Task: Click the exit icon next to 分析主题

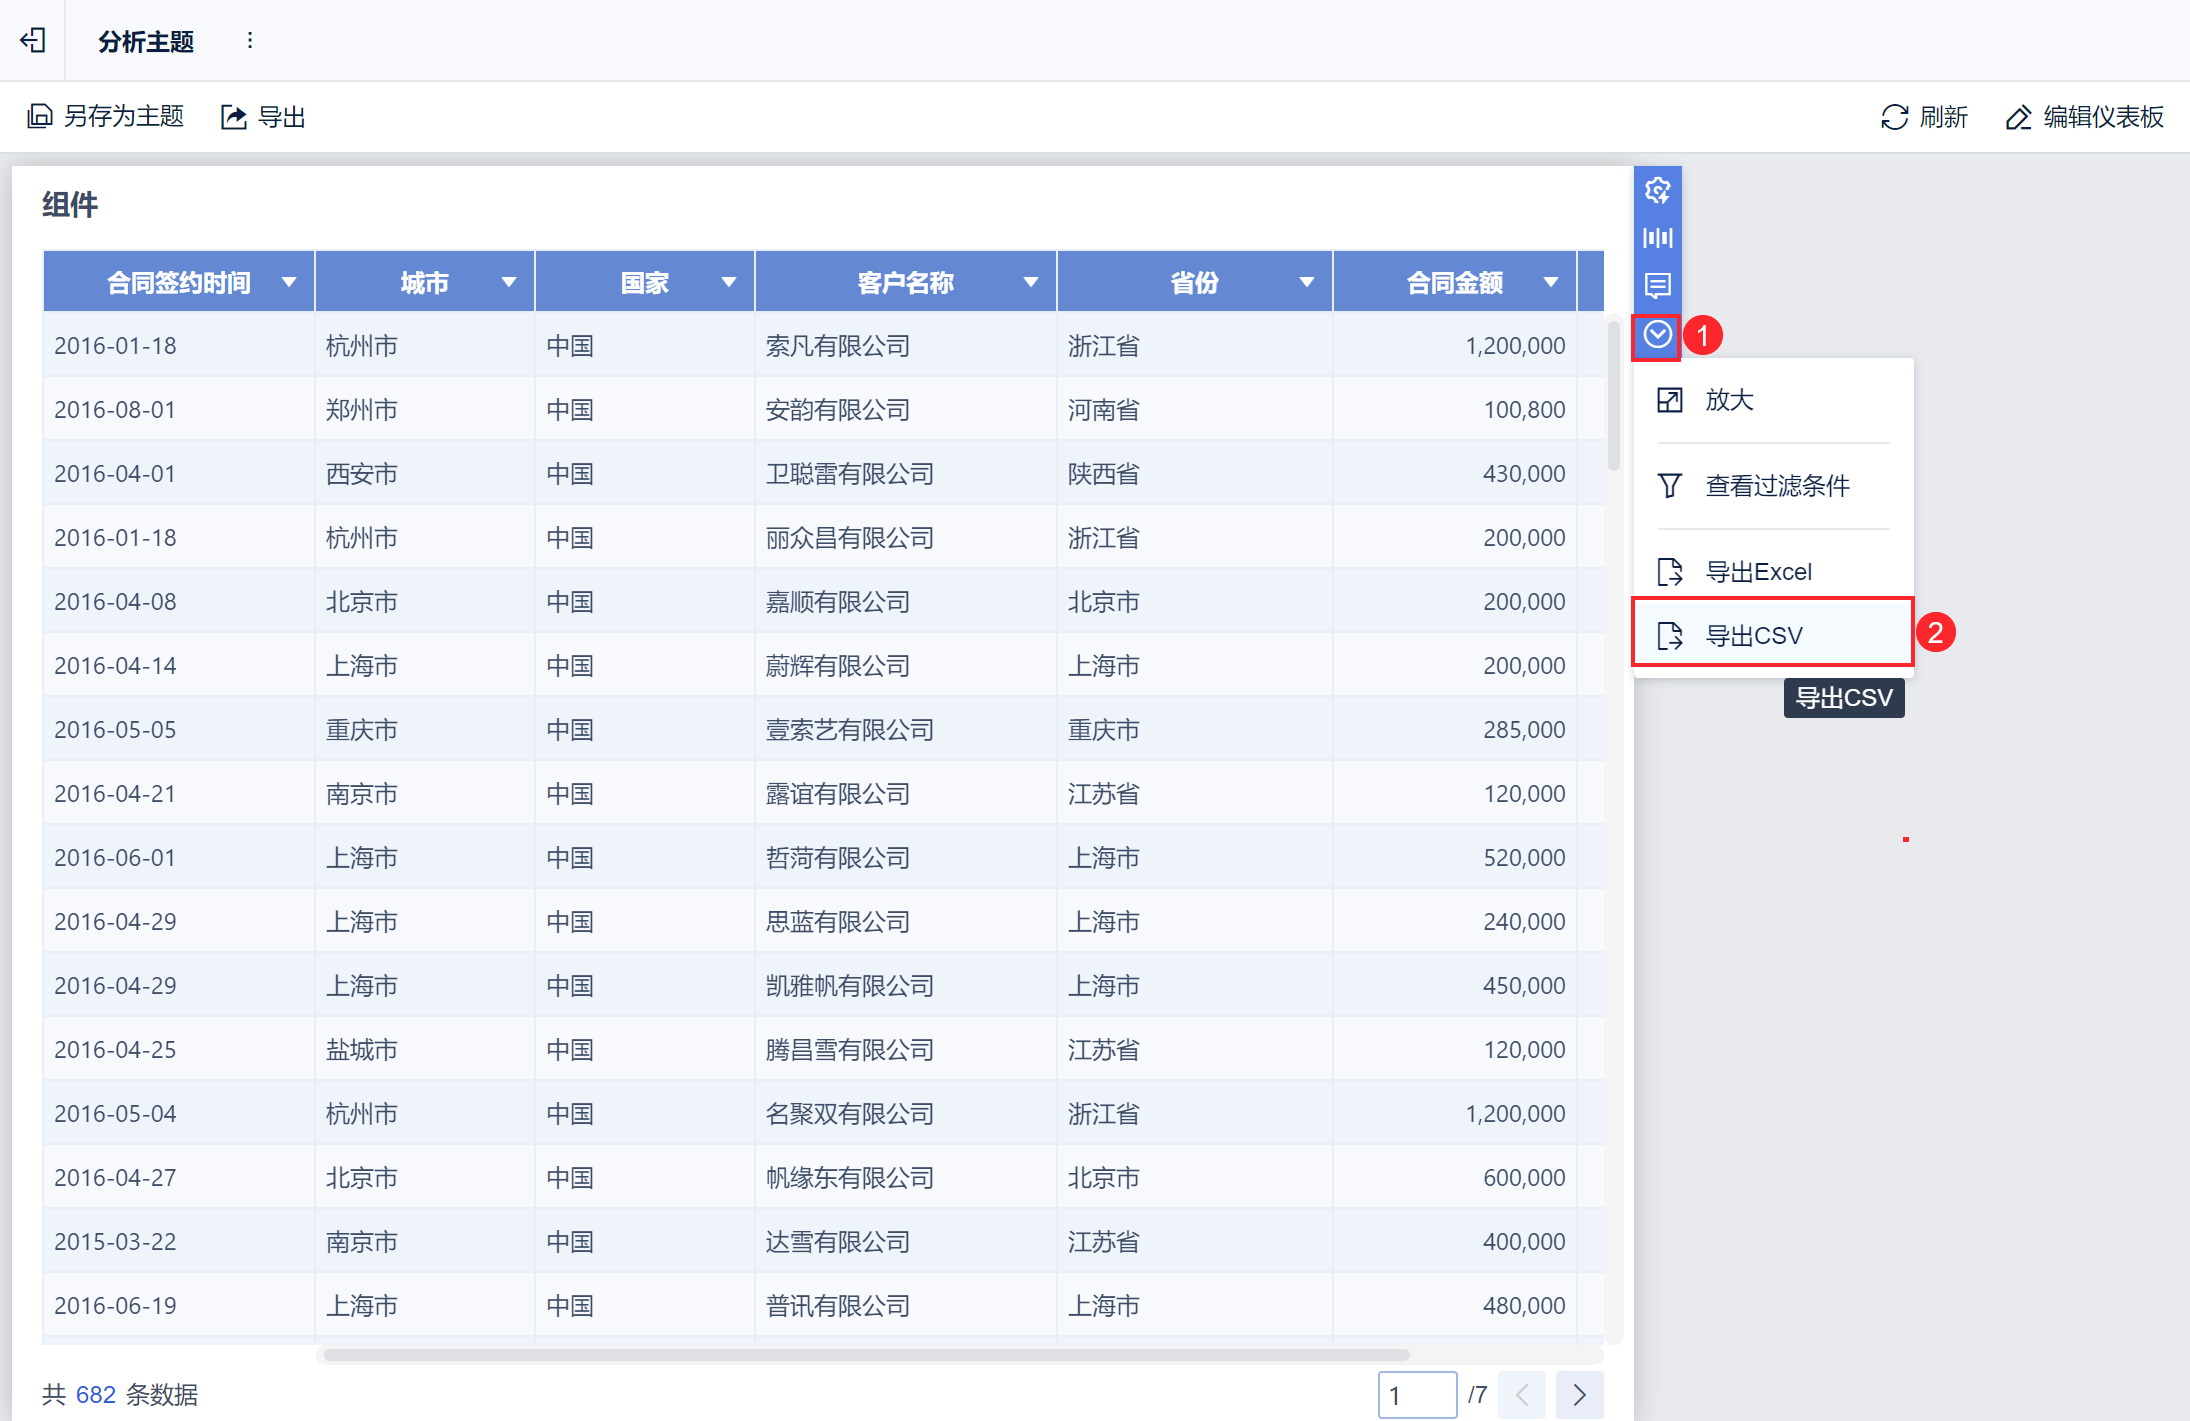Action: (x=33, y=40)
